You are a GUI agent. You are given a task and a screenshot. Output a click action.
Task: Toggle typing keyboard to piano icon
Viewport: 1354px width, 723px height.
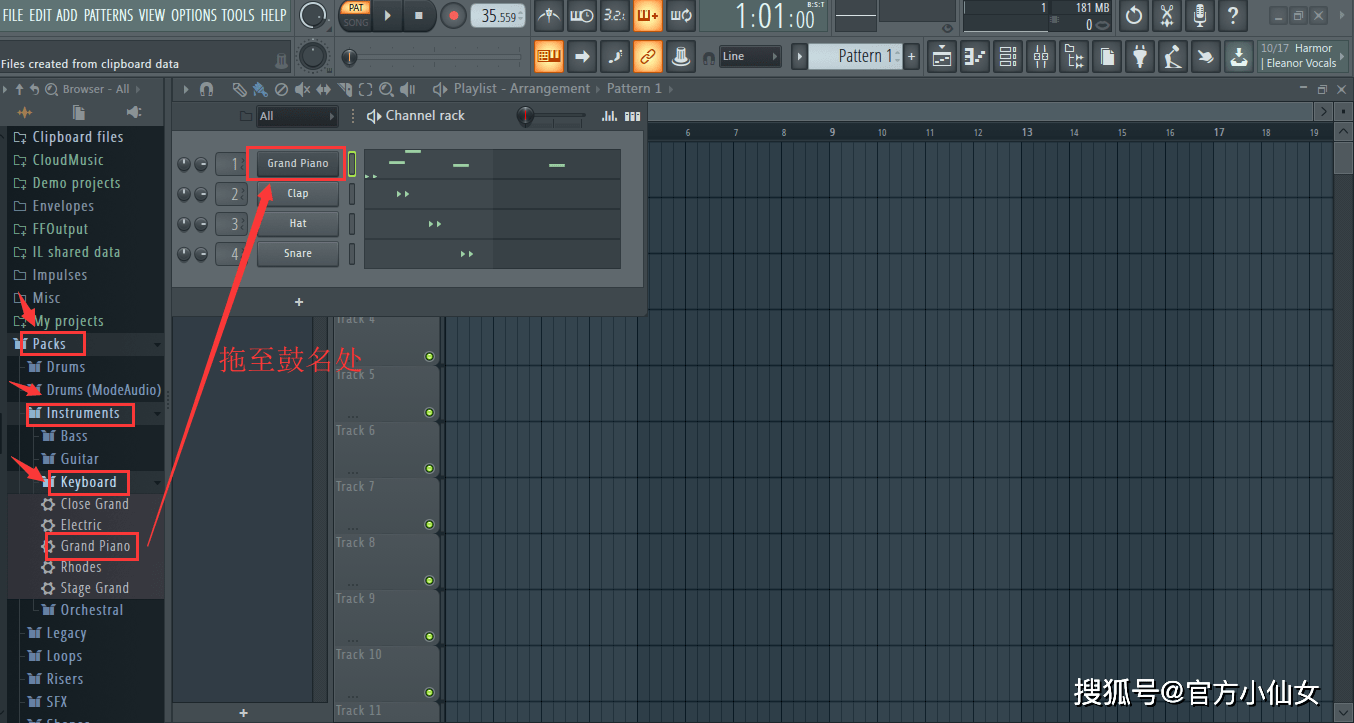548,57
